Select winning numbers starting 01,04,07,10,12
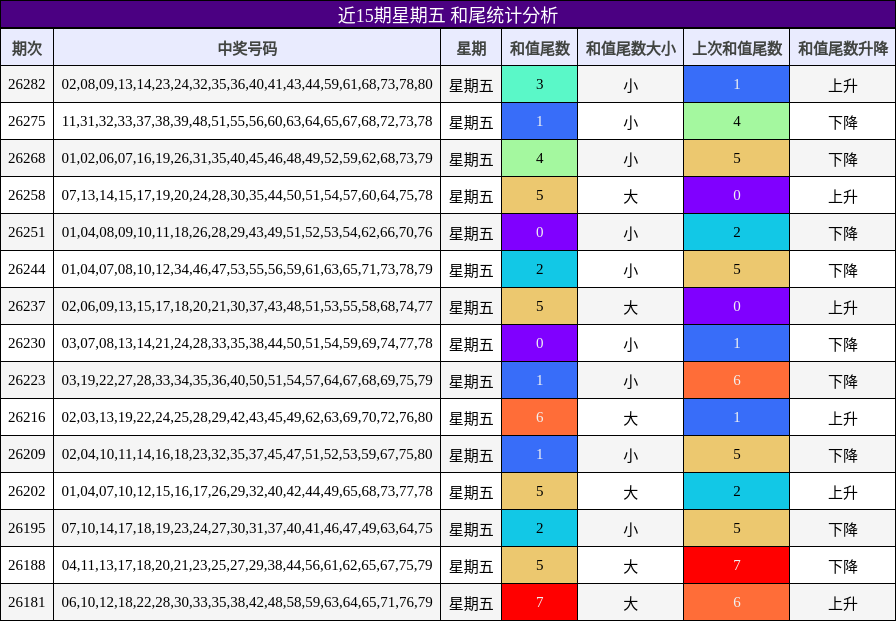This screenshot has height=621, width=896. click(247, 491)
